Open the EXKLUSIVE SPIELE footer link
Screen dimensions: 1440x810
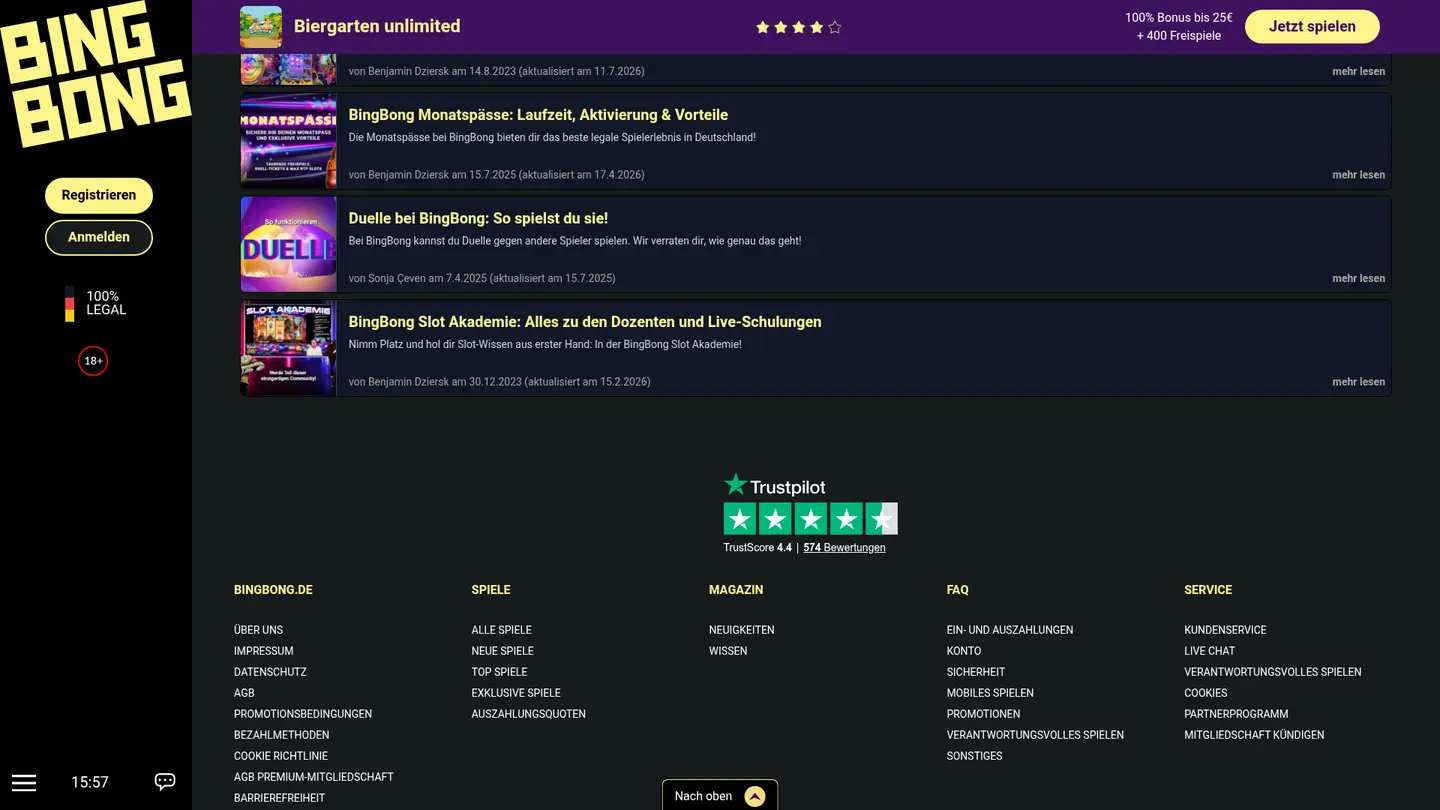tap(516, 693)
